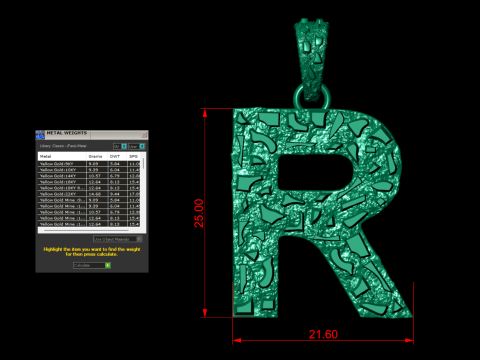Select the Yellow Gold 14KY row
The image size is (480, 360).
pos(89,176)
